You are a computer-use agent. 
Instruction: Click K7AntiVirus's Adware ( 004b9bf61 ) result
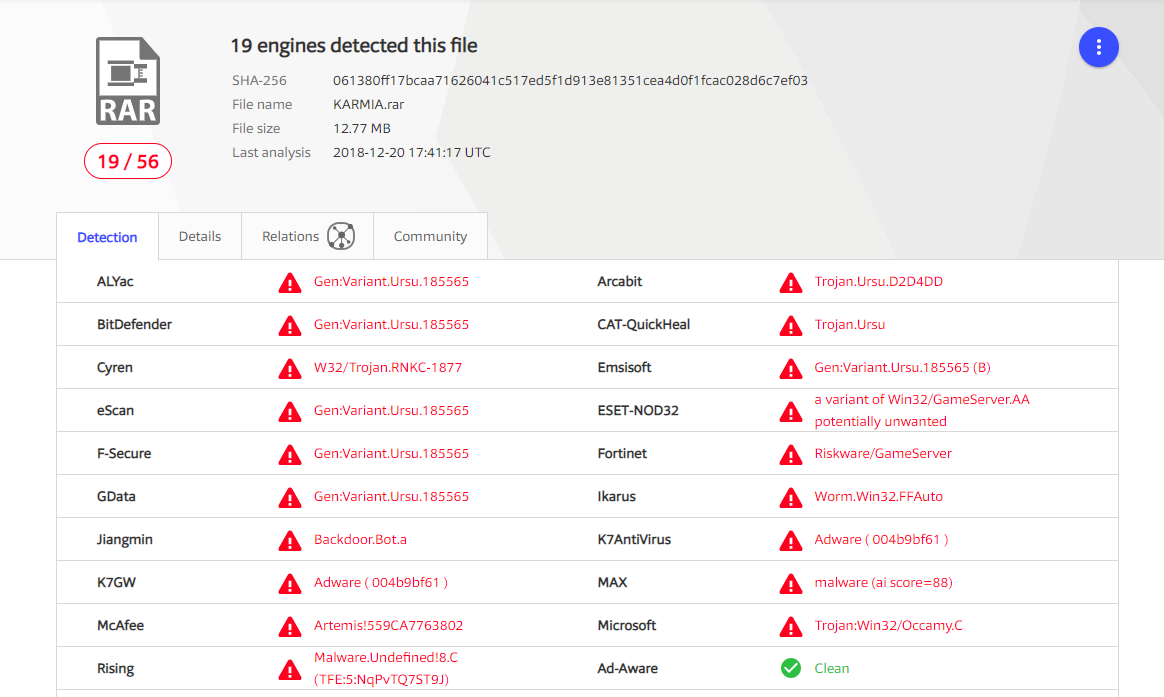pyautogui.click(x=881, y=540)
